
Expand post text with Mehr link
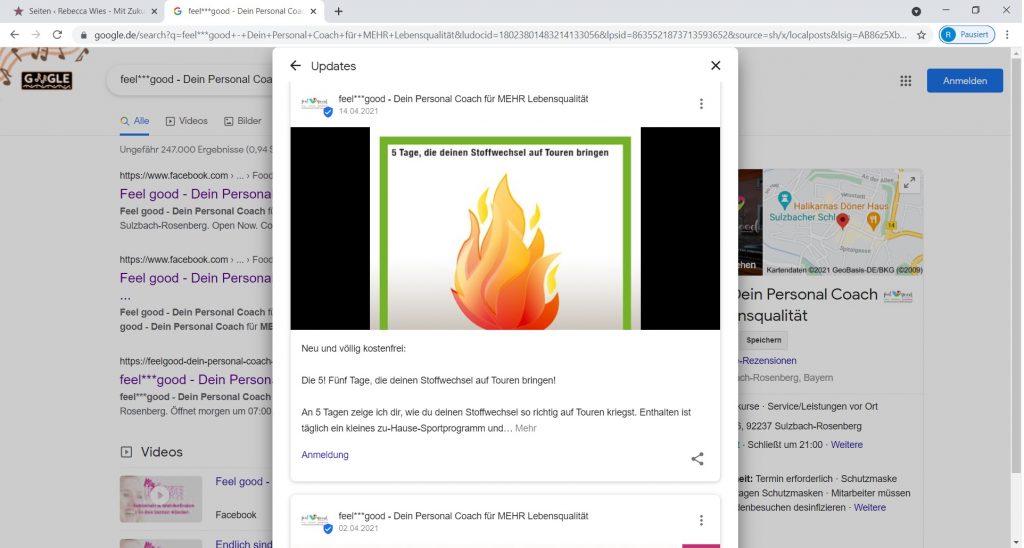tap(526, 428)
